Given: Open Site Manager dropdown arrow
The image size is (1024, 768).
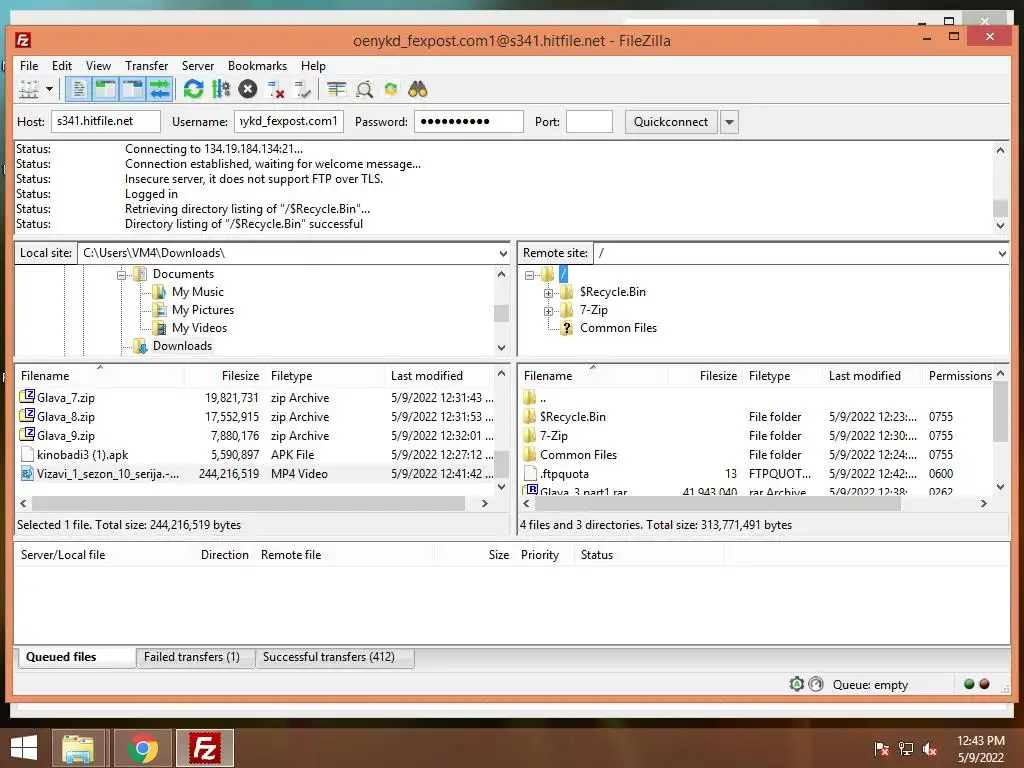Looking at the screenshot, I should pos(49,89).
